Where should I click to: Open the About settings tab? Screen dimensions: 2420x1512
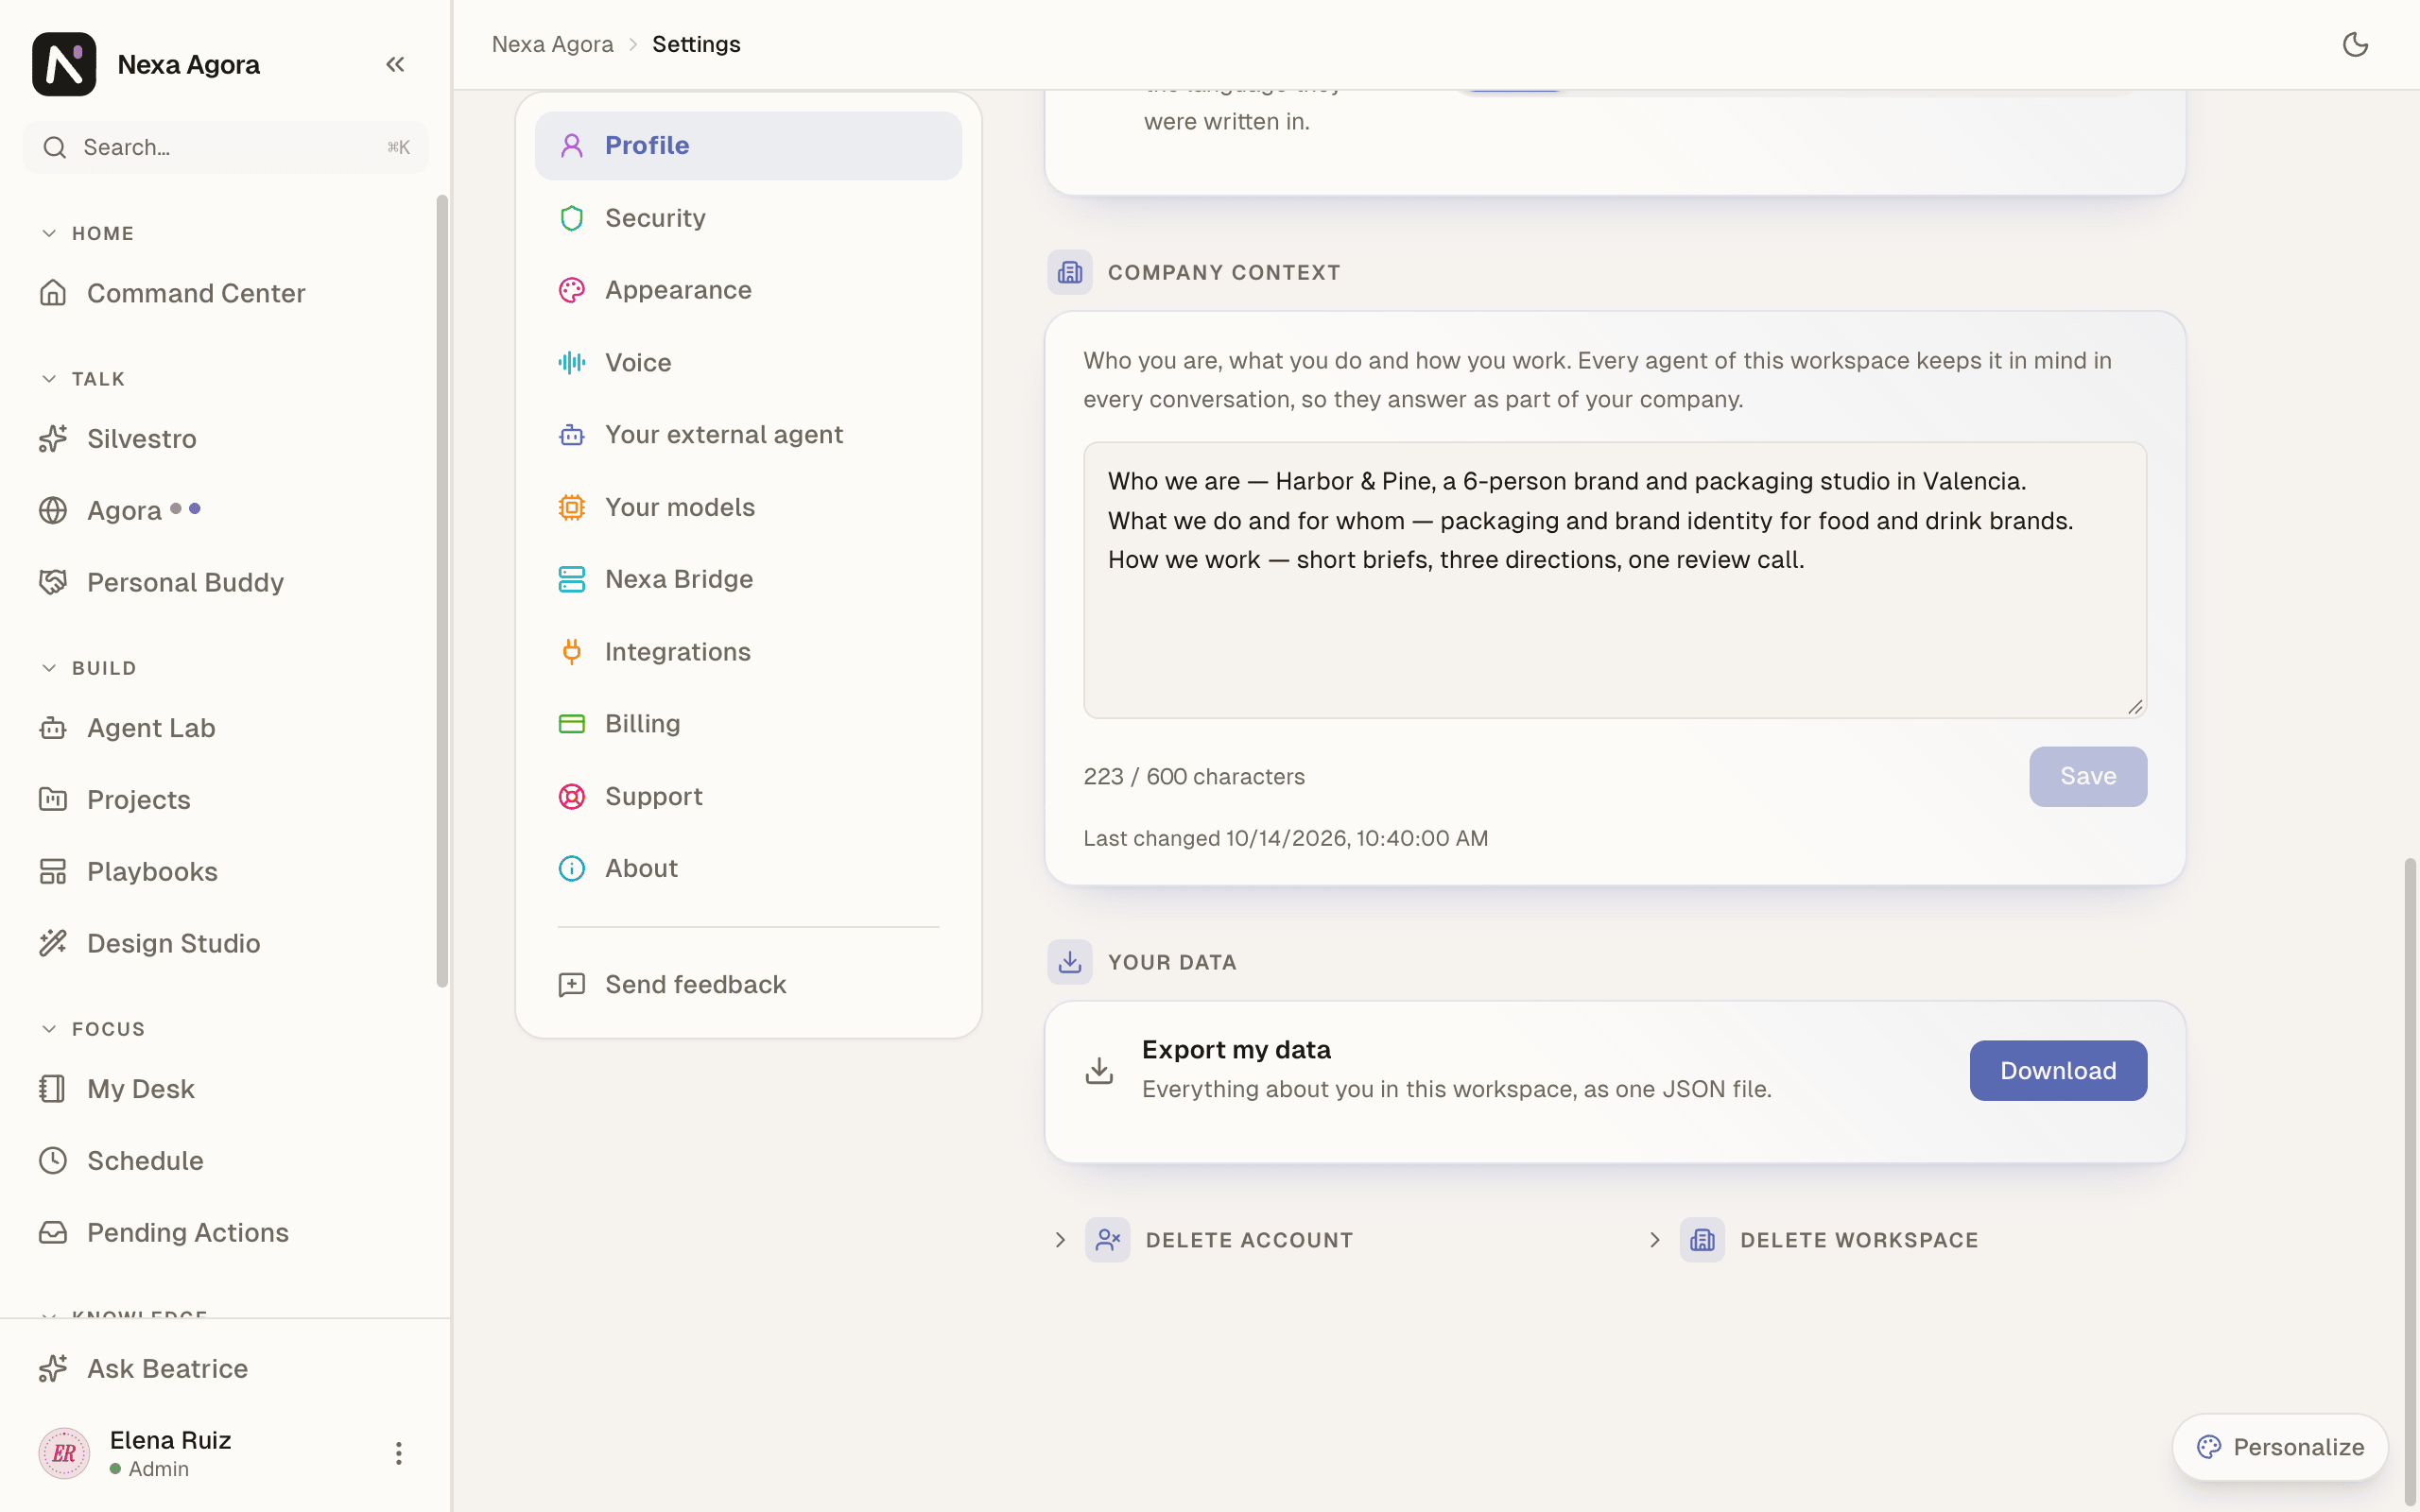point(748,868)
